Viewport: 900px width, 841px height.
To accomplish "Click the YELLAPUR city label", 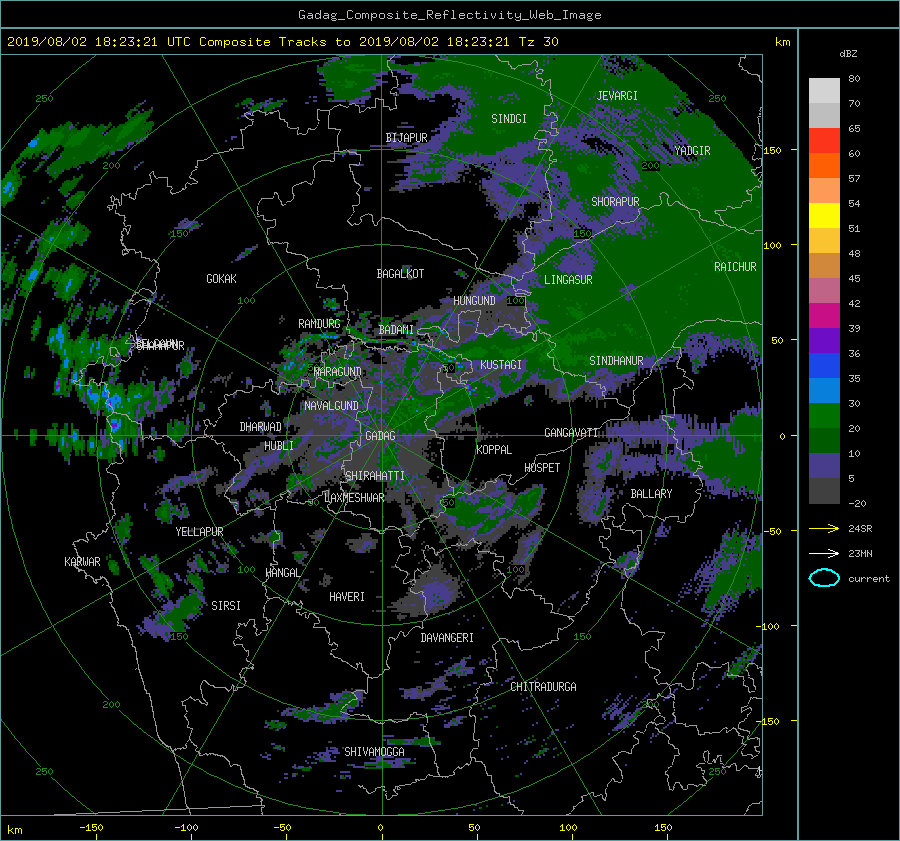I will point(199,532).
